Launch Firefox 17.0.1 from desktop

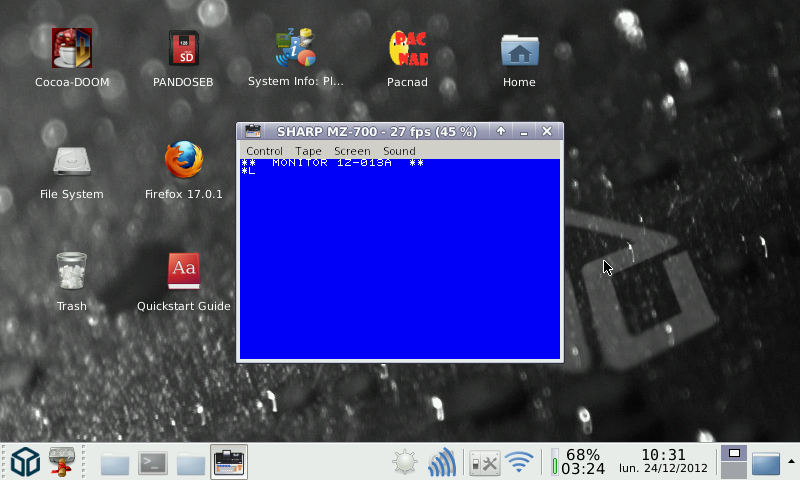coord(184,160)
